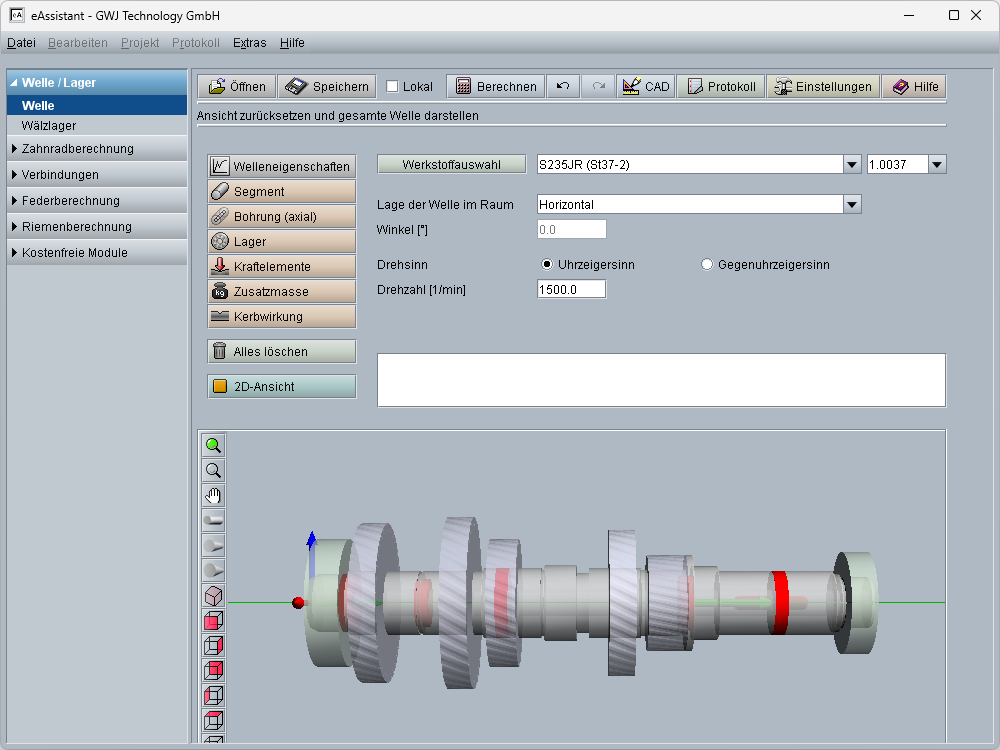Open the Extras menu
The image size is (1000, 750).
[x=249, y=43]
